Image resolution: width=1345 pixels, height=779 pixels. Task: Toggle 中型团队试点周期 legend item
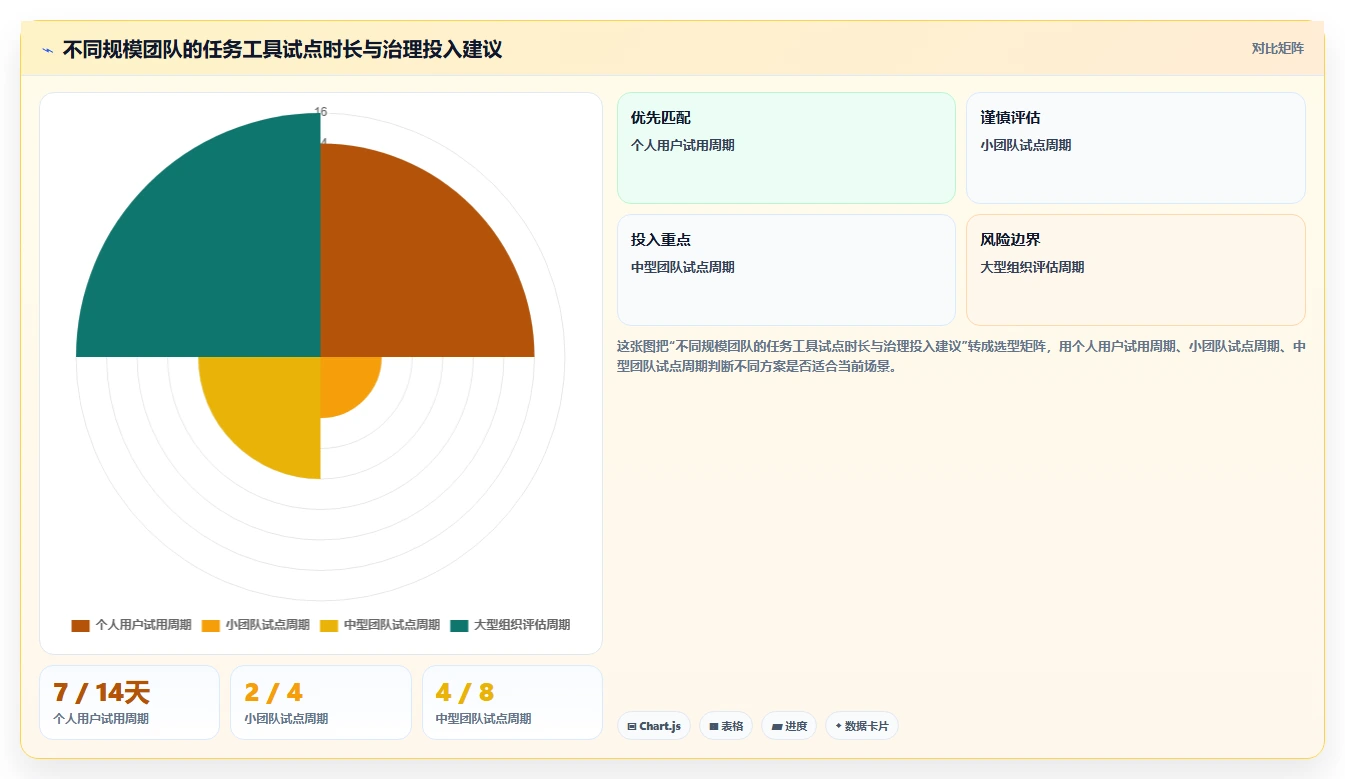380,625
